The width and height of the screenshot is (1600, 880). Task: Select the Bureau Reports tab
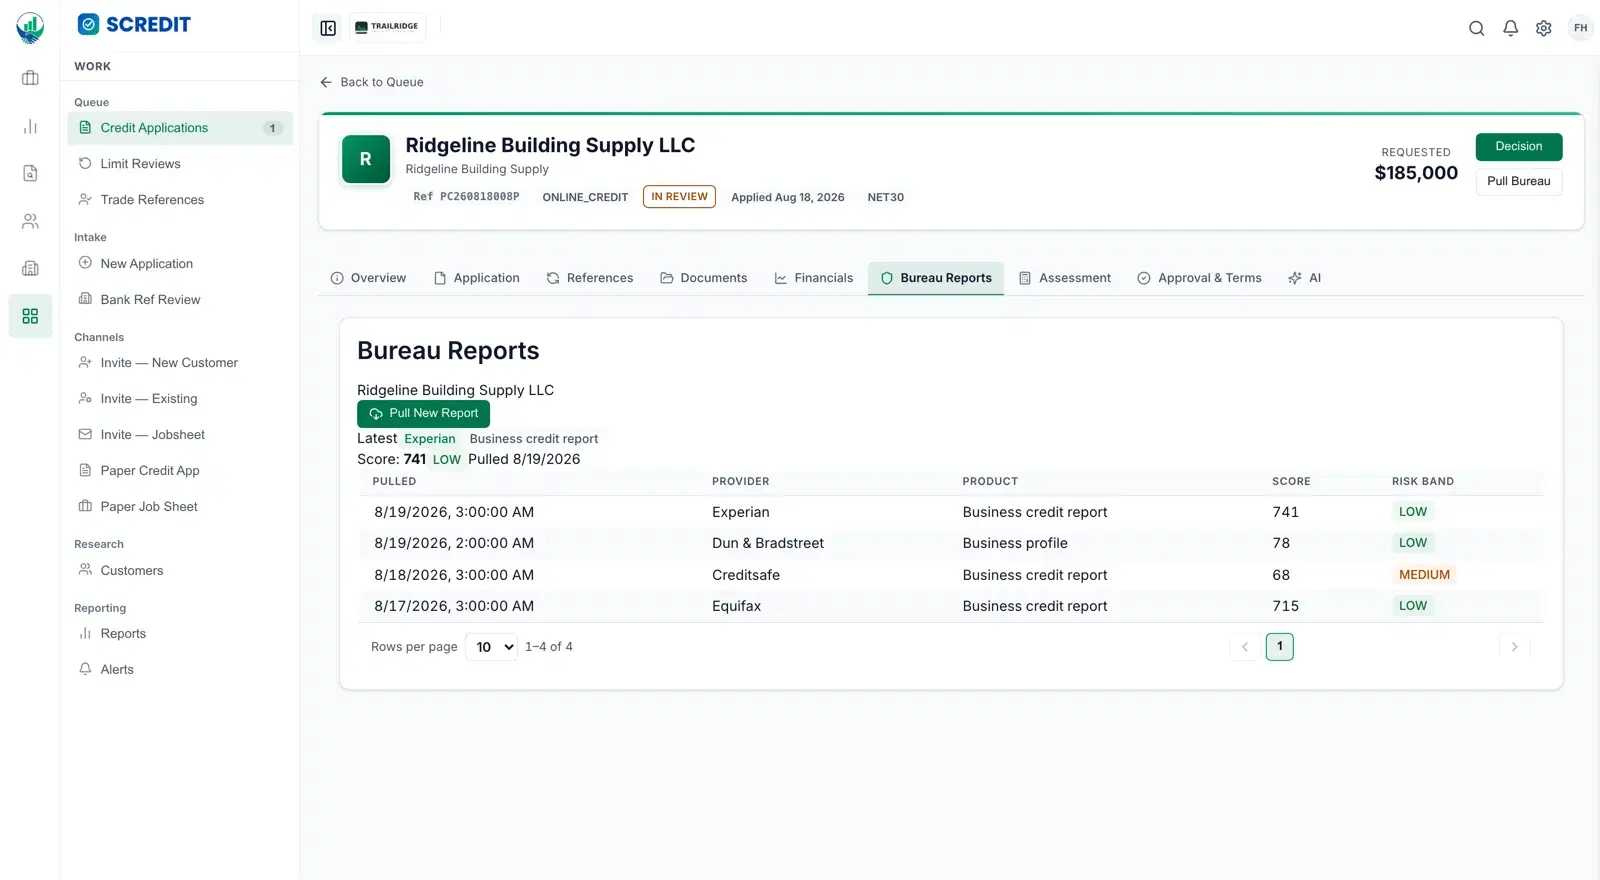point(936,278)
